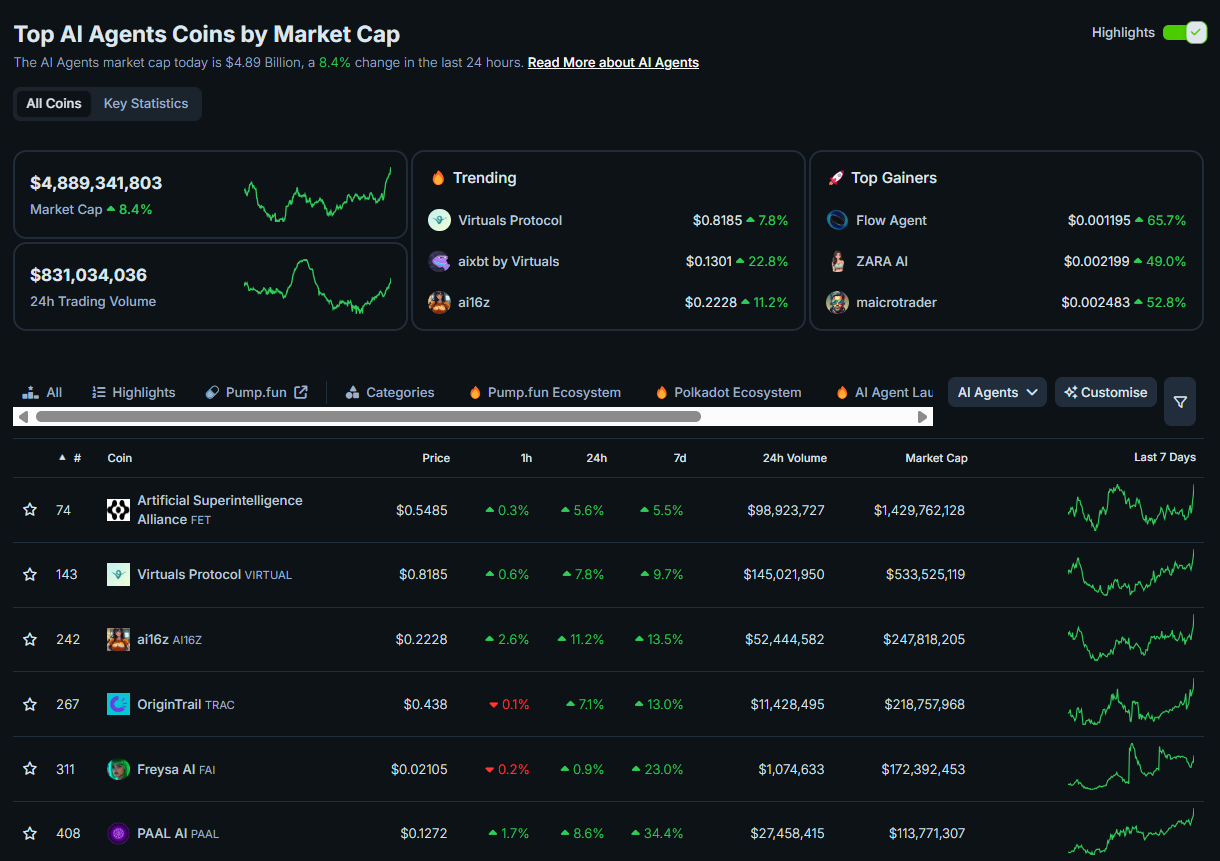The image size is (1220, 861).
Task: Click the aixbt by Virtuals logo
Action: tap(439, 261)
